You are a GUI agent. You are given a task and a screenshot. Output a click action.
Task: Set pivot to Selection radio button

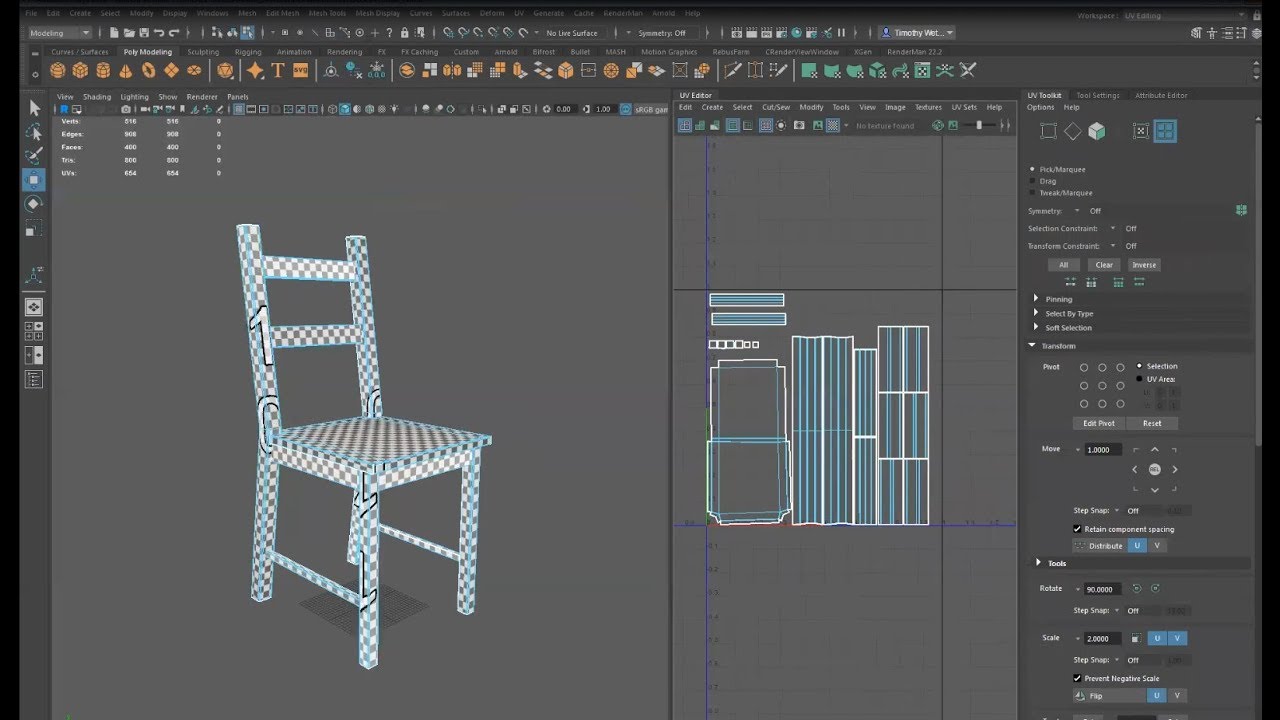pos(1139,366)
